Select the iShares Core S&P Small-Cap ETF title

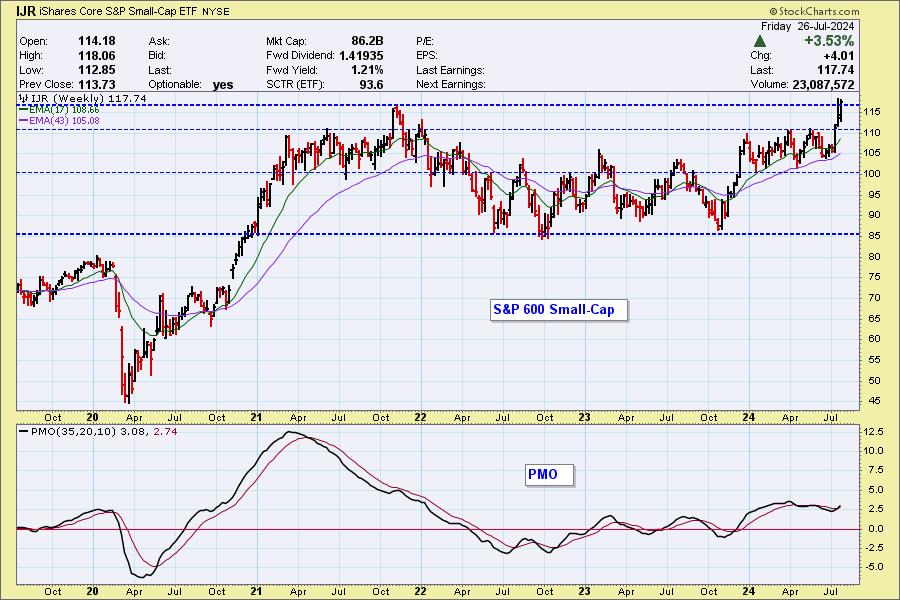coord(118,11)
